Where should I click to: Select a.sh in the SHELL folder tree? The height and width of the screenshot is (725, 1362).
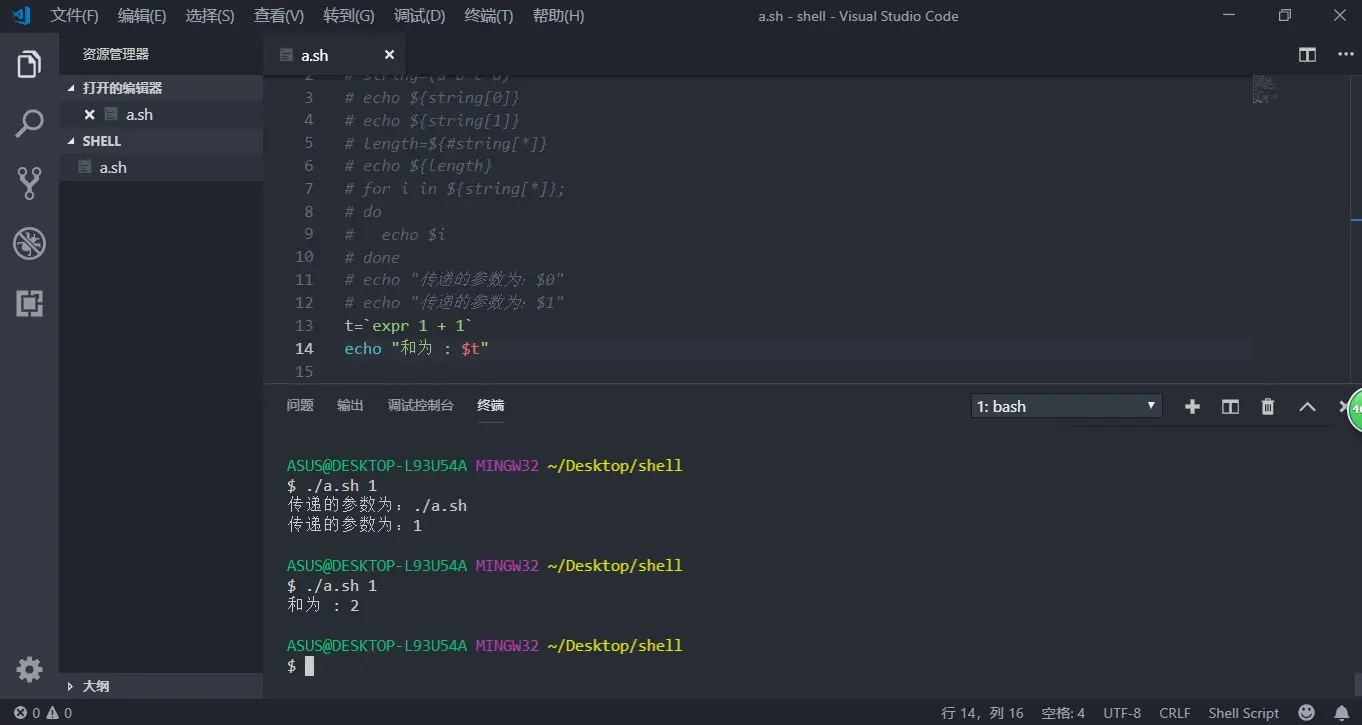coord(161,168)
